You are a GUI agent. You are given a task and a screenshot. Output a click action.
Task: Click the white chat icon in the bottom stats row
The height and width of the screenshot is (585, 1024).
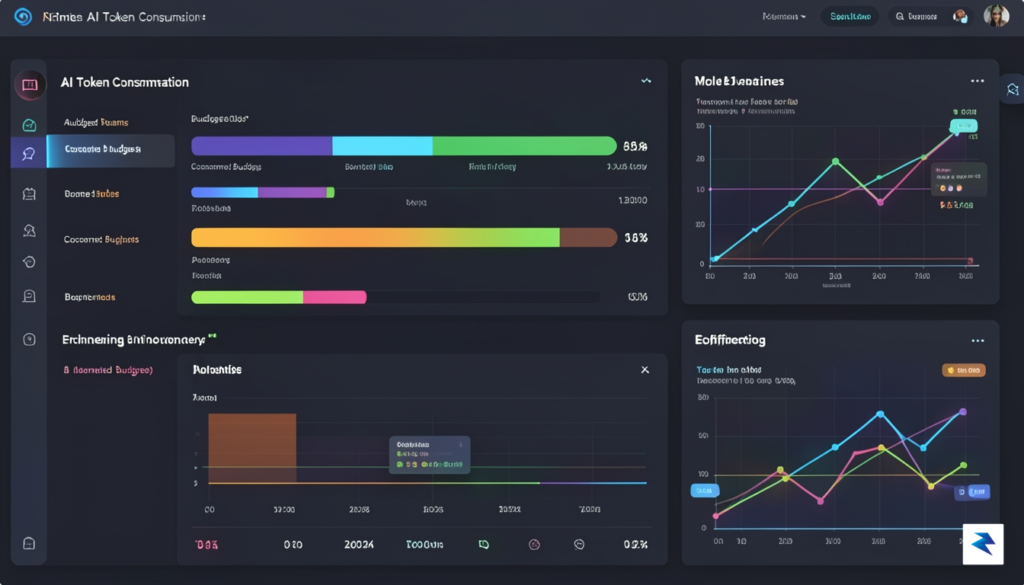pyautogui.click(x=579, y=544)
